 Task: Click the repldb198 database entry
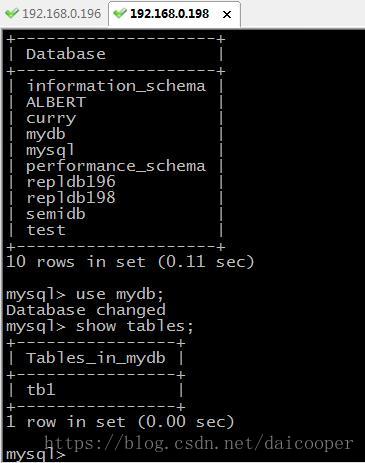[71, 198]
